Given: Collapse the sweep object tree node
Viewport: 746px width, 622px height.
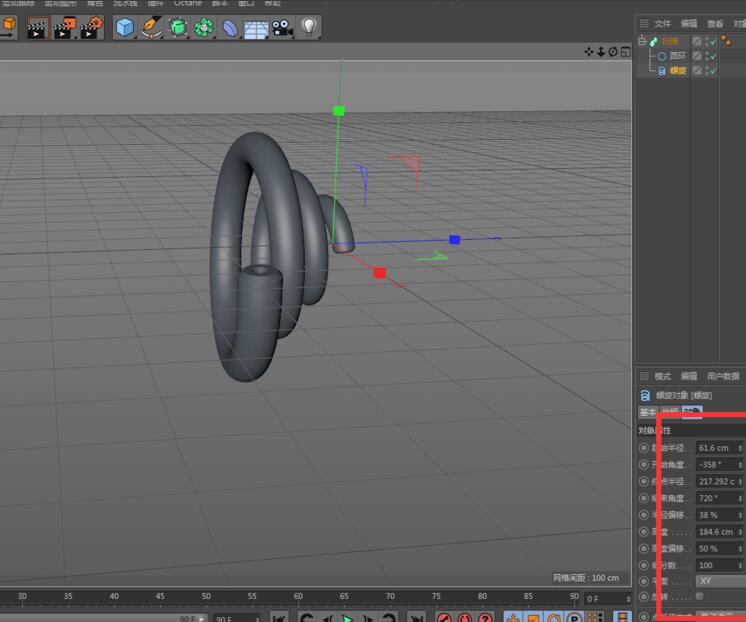Looking at the screenshot, I should pyautogui.click(x=640, y=41).
